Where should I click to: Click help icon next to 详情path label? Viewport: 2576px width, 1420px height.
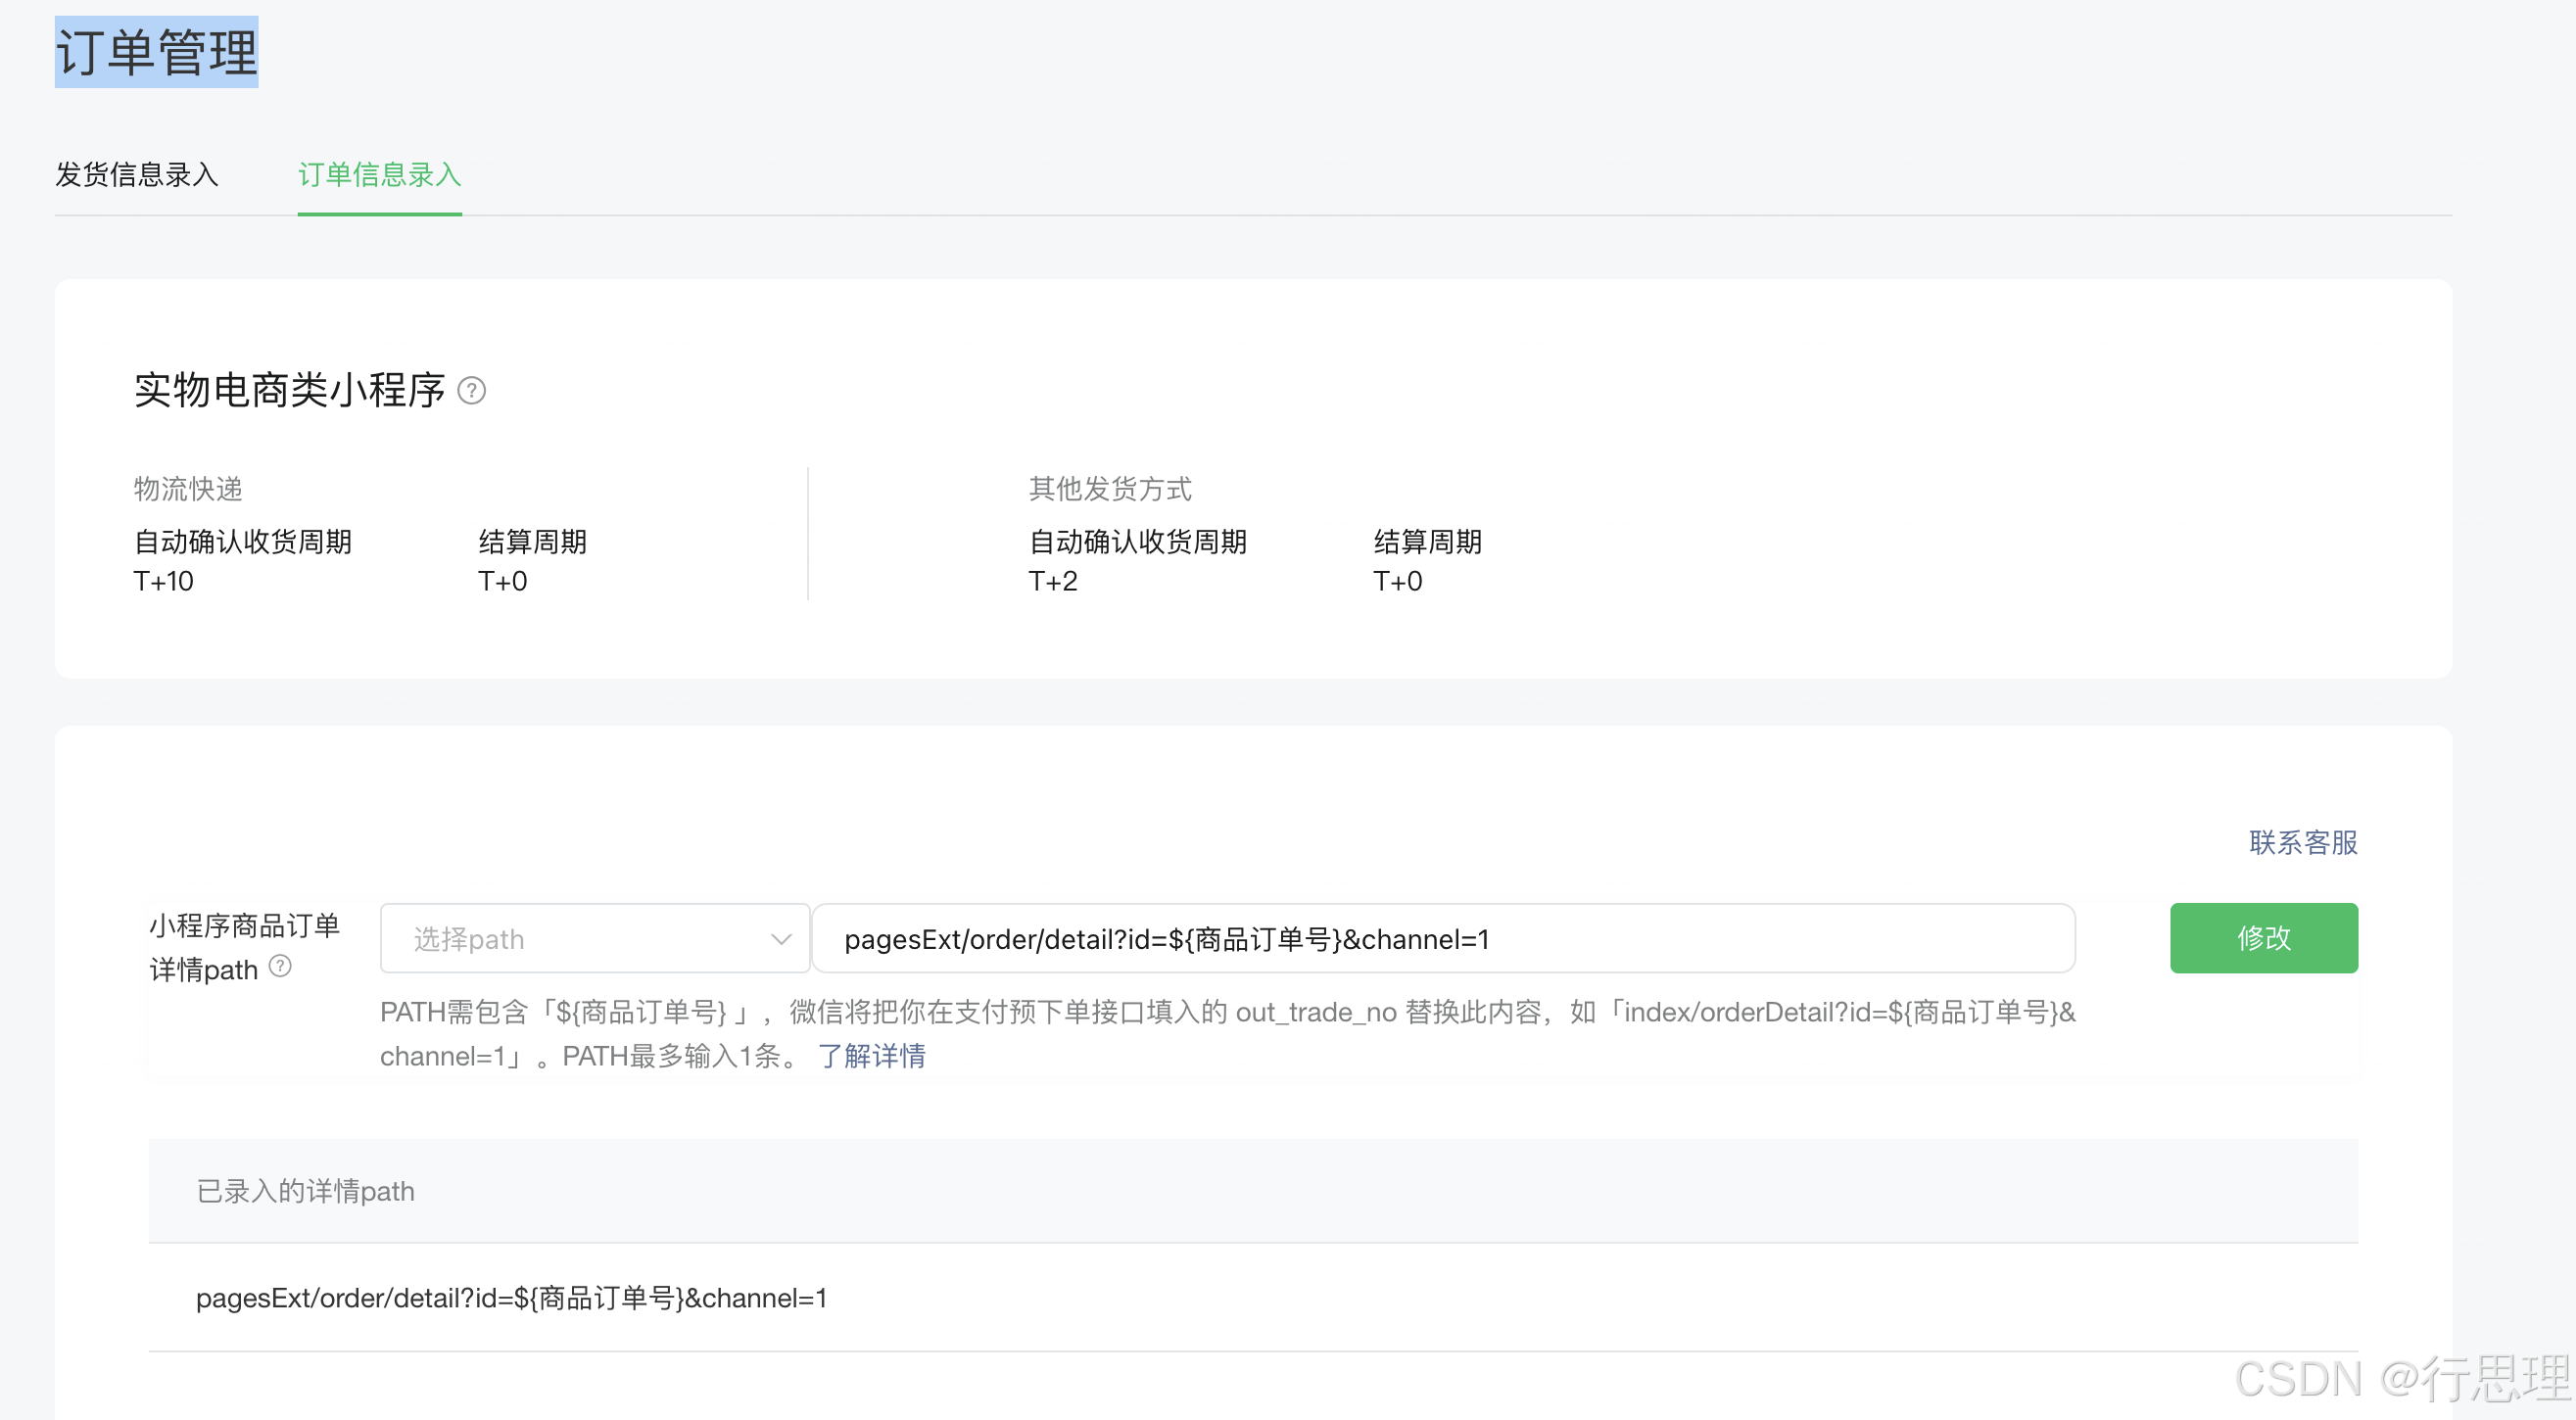tap(281, 966)
